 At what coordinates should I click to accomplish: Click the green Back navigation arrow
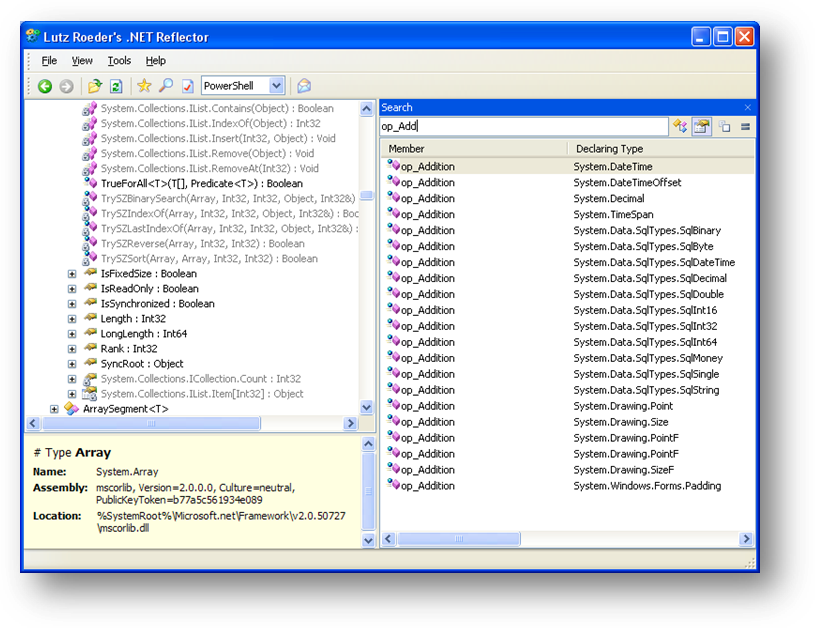[x=45, y=87]
